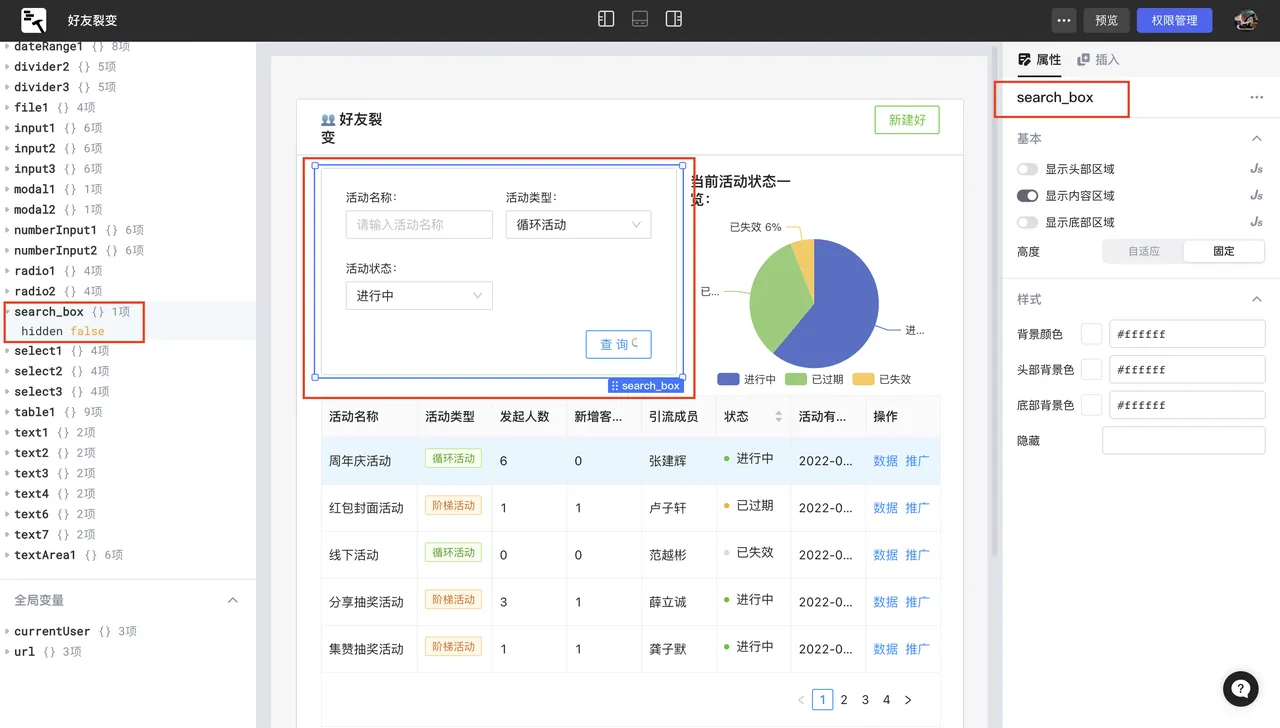Open 背景颜色 color swatch

[1092, 334]
